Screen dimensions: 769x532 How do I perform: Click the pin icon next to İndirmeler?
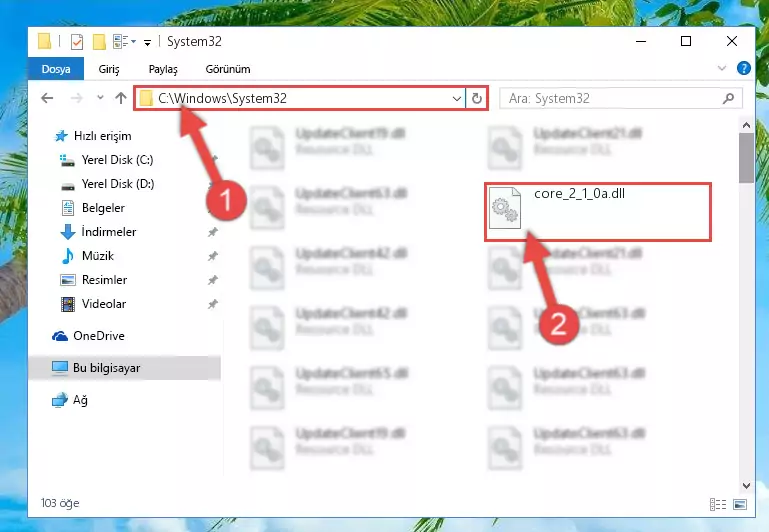pos(212,232)
